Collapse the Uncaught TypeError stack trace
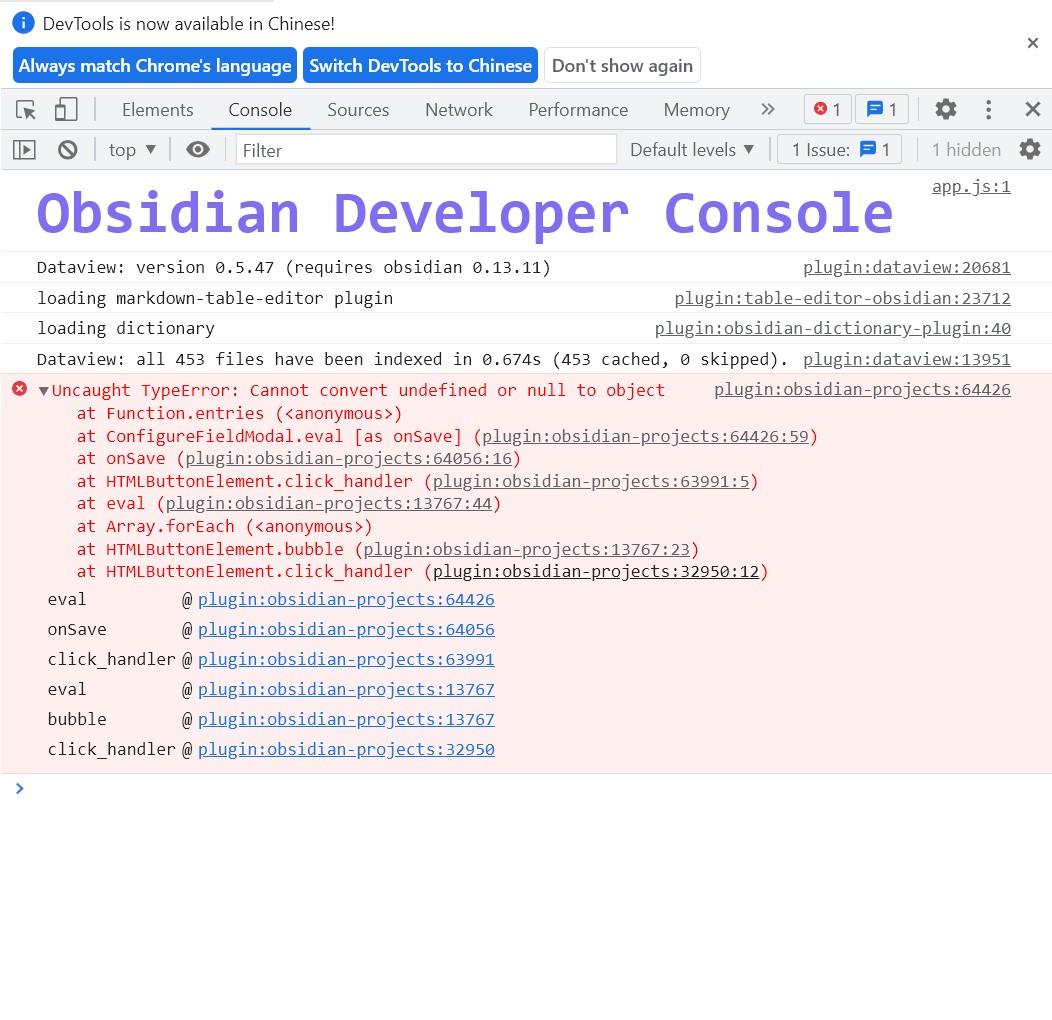Image resolution: width=1052 pixels, height=1020 pixels. coord(41,390)
